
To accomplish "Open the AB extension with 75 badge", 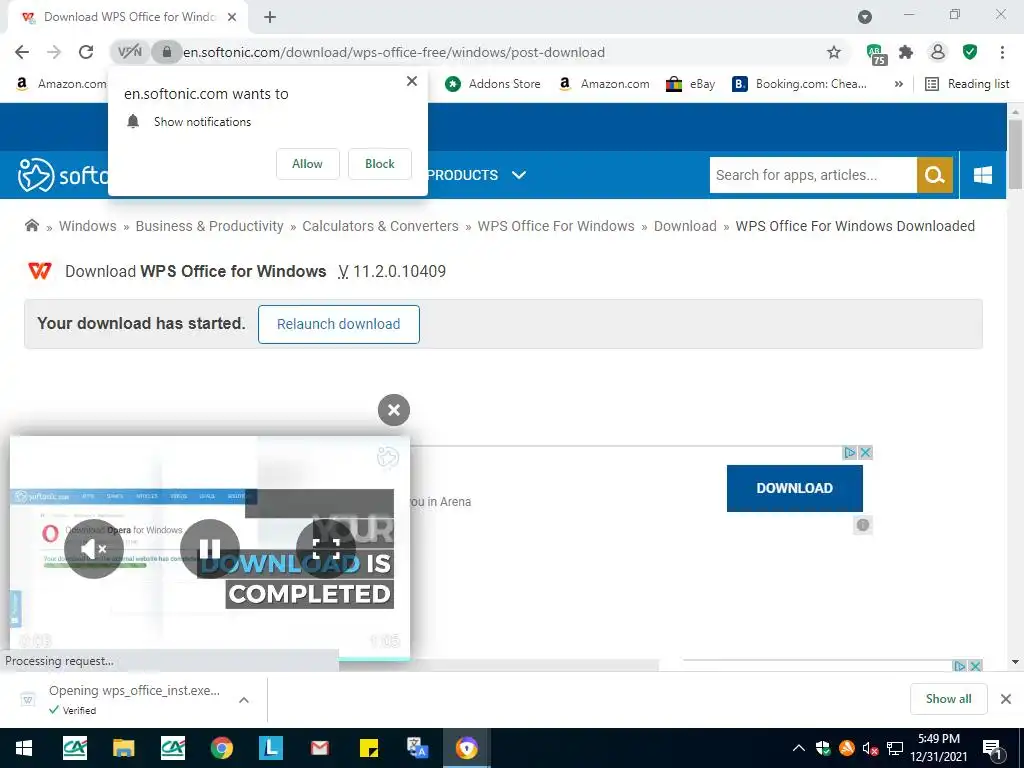I will tap(876, 54).
